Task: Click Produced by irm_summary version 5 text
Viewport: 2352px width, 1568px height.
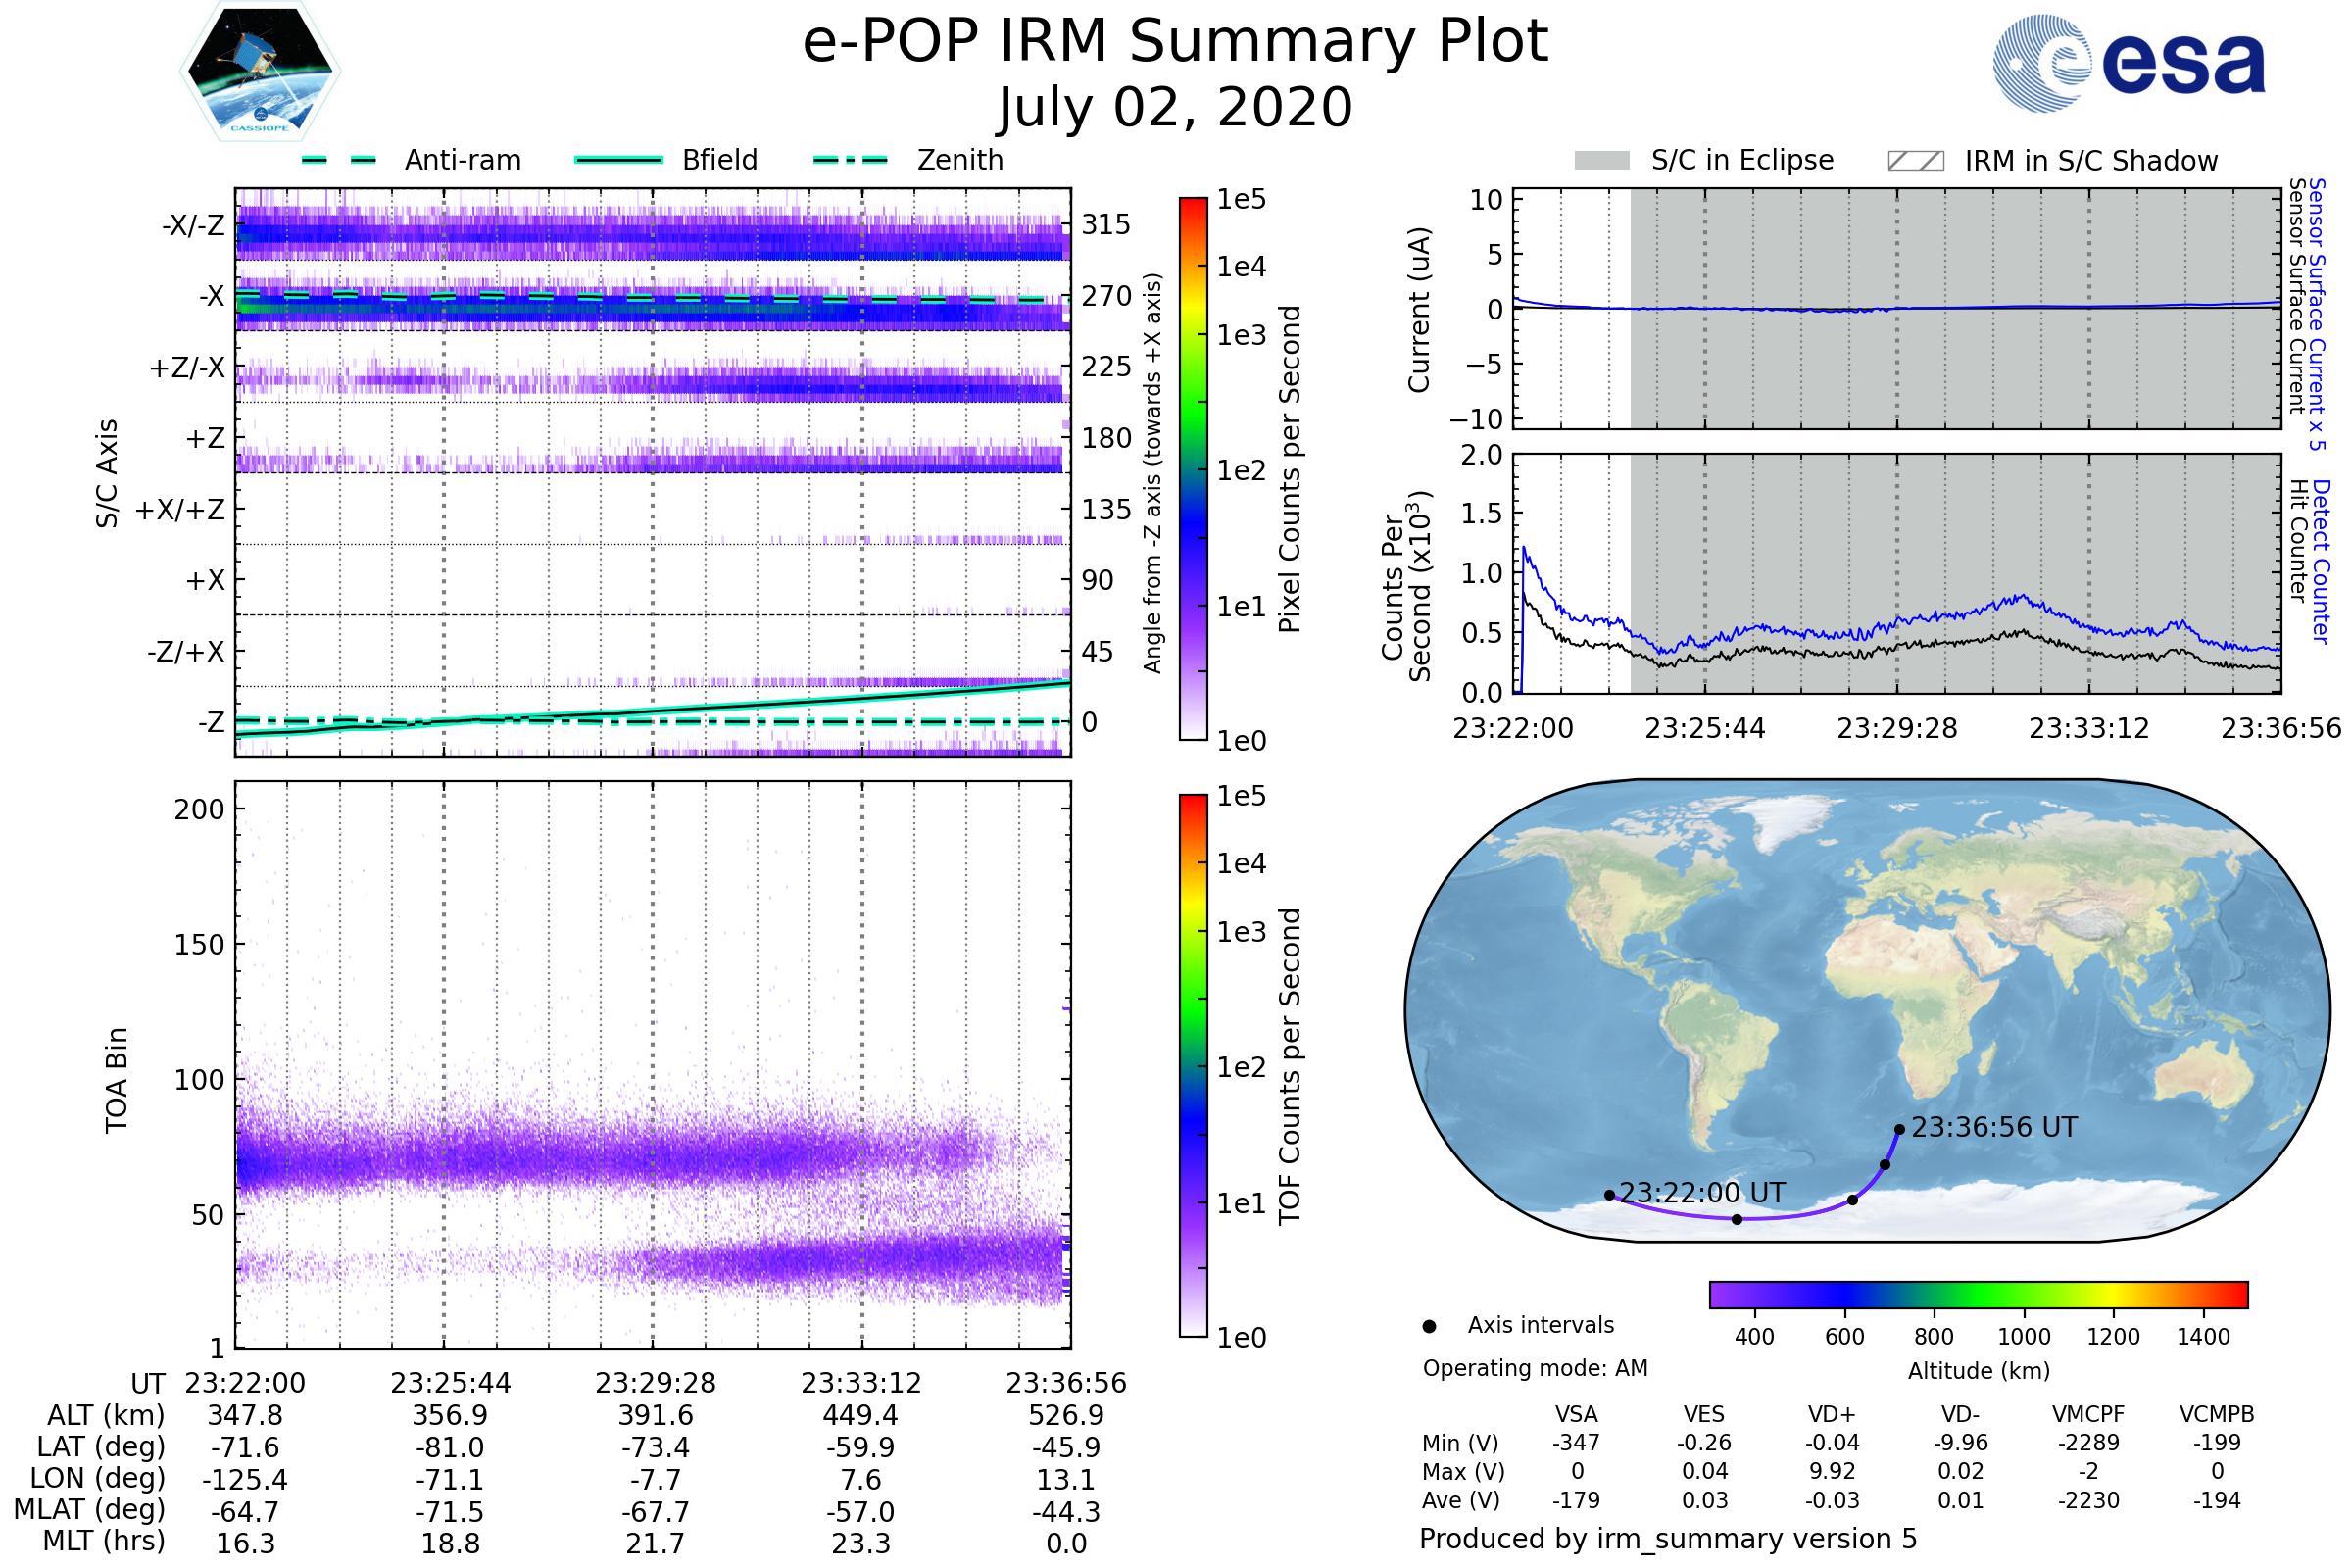Action: [x=1667, y=1538]
